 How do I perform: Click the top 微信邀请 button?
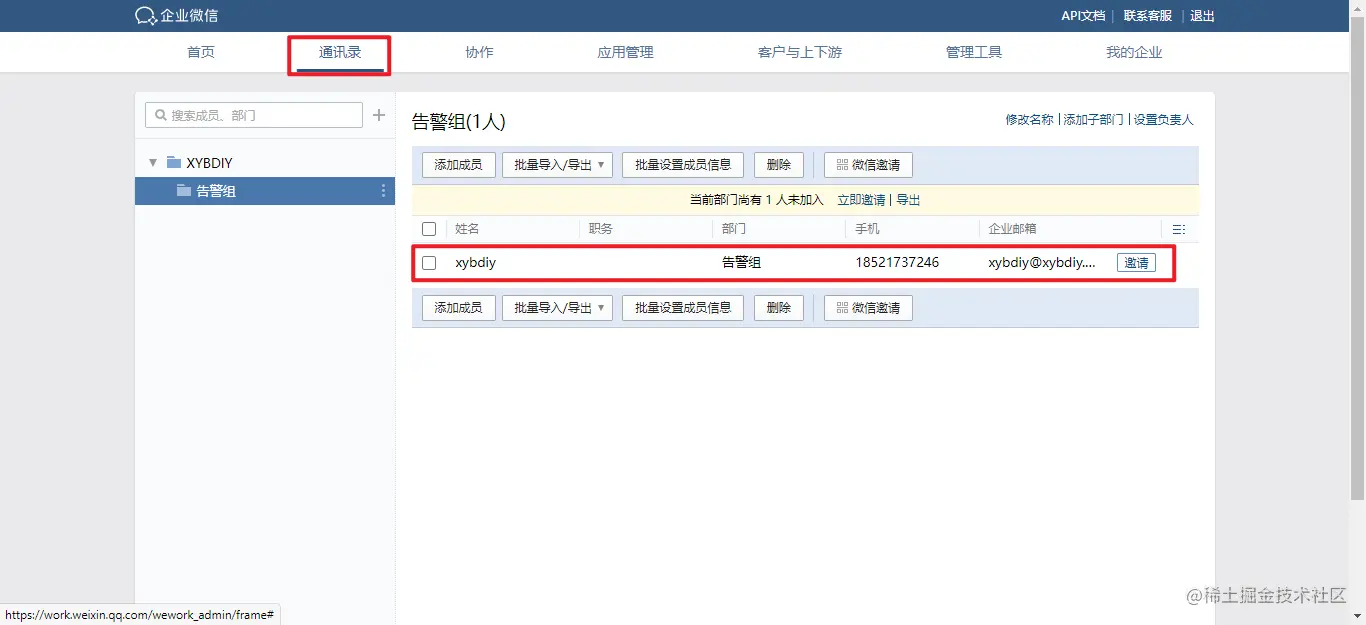tap(868, 165)
